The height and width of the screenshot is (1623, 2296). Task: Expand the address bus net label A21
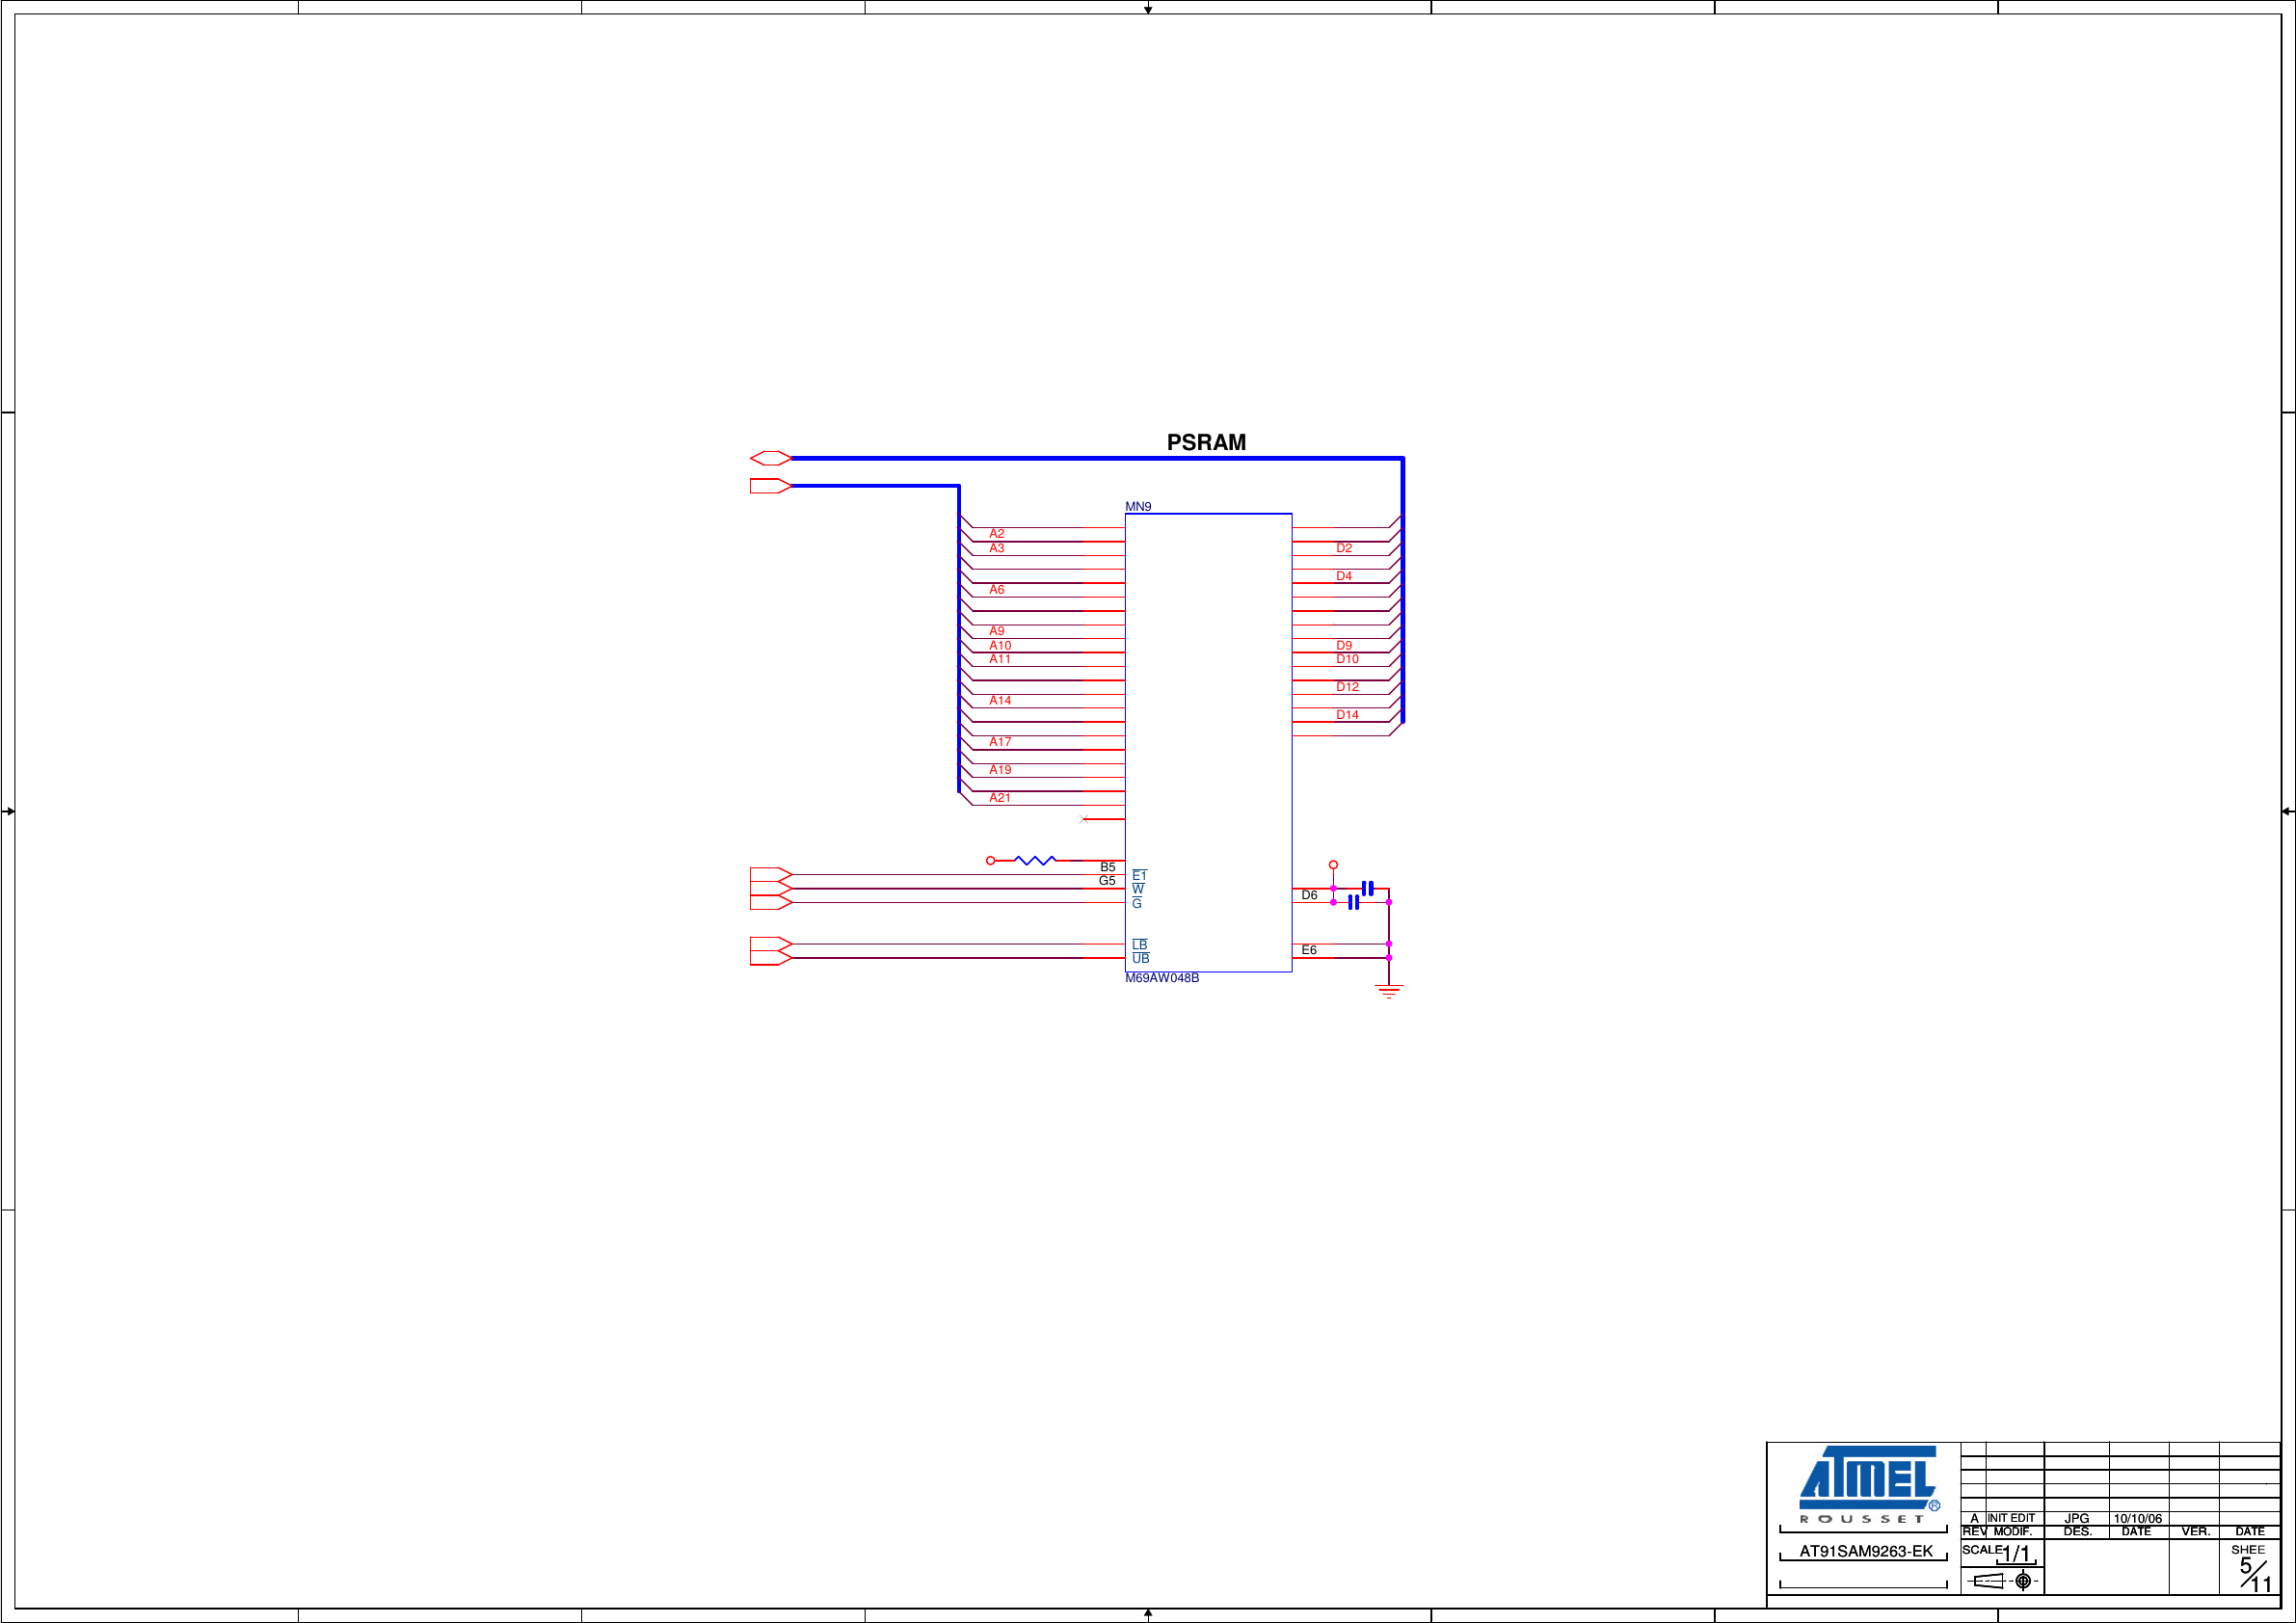tap(998, 797)
